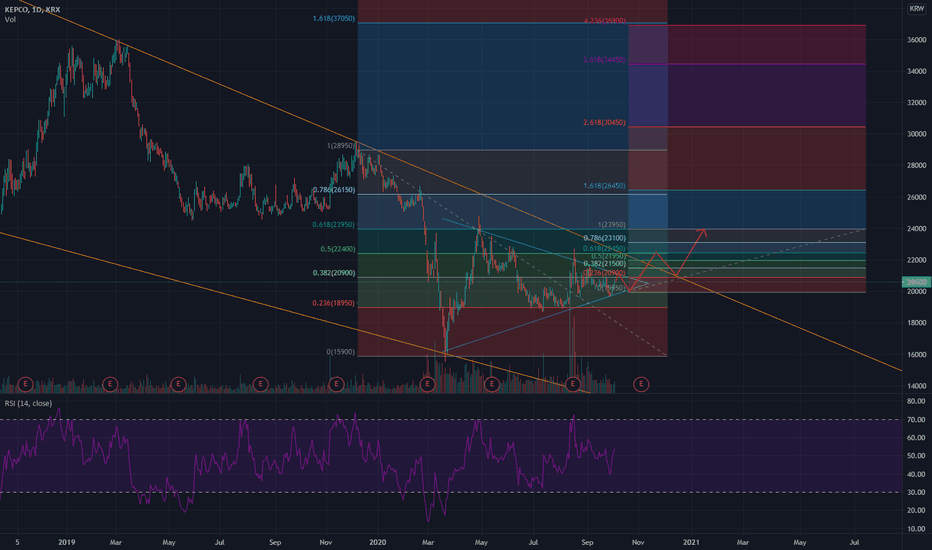
Task: Select Fibonacci label 0.5(22400)
Action: click(338, 249)
